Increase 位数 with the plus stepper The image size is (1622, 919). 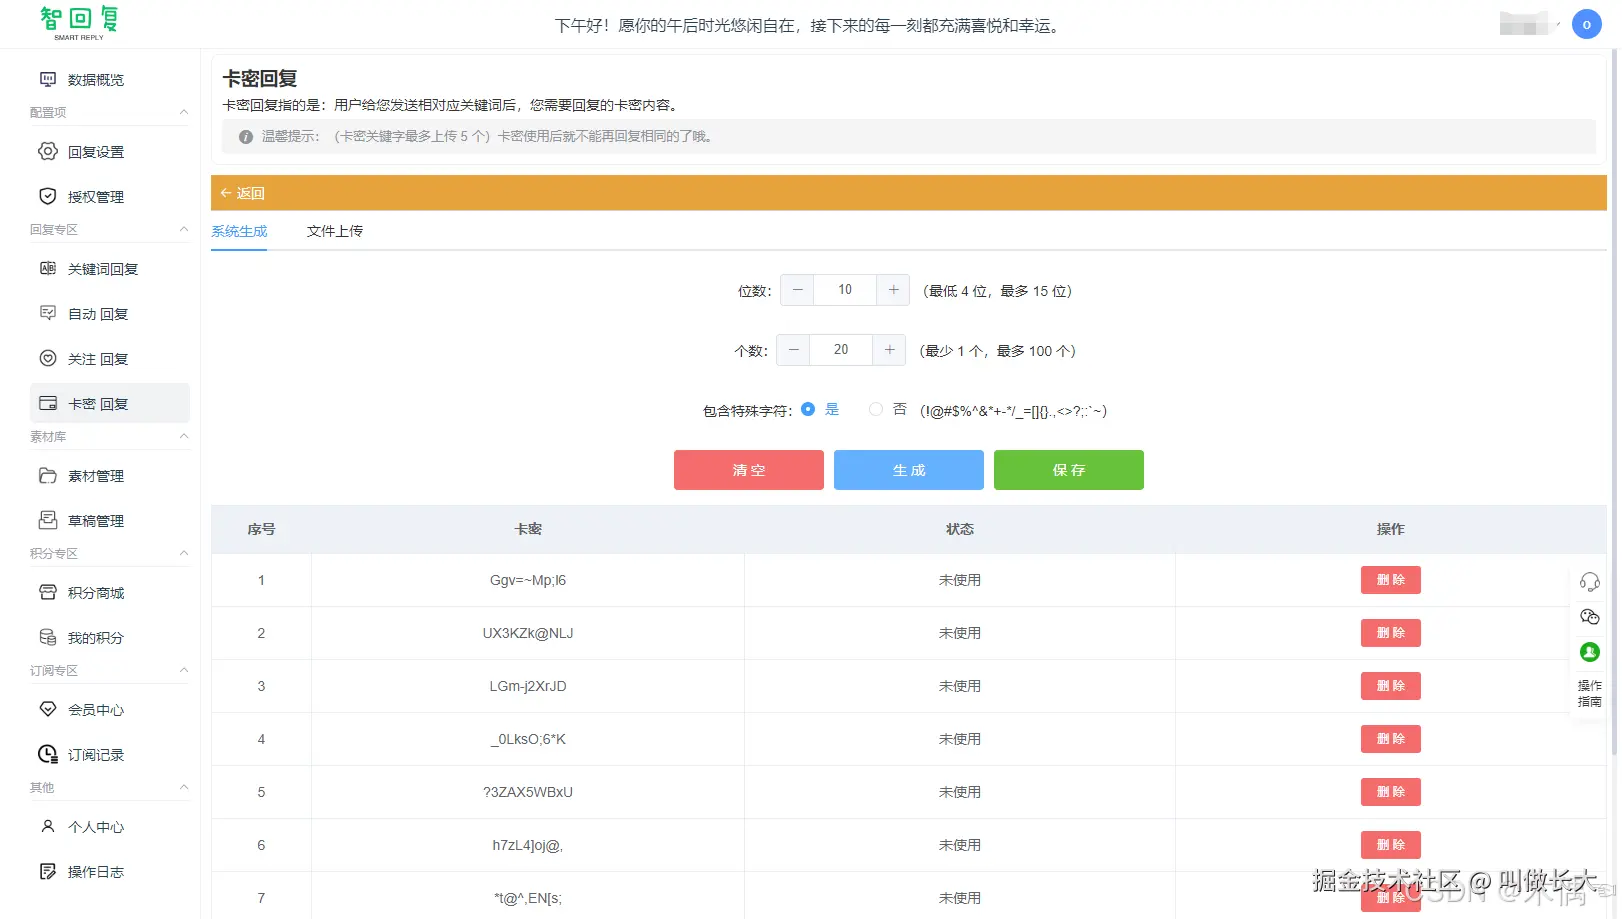pos(893,290)
